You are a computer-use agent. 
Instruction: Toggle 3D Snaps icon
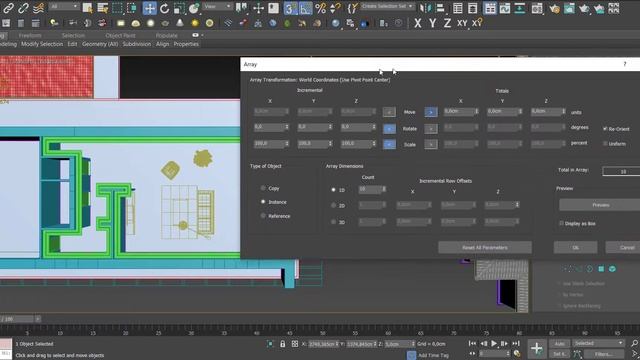pyautogui.click(x=290, y=8)
